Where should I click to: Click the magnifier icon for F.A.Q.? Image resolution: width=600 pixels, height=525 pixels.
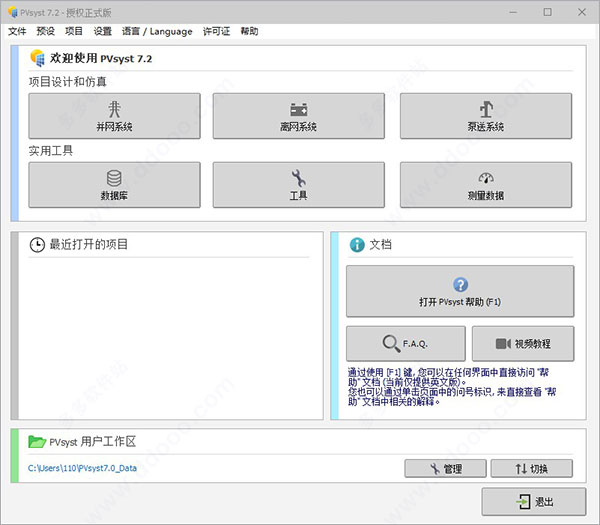pyautogui.click(x=391, y=344)
